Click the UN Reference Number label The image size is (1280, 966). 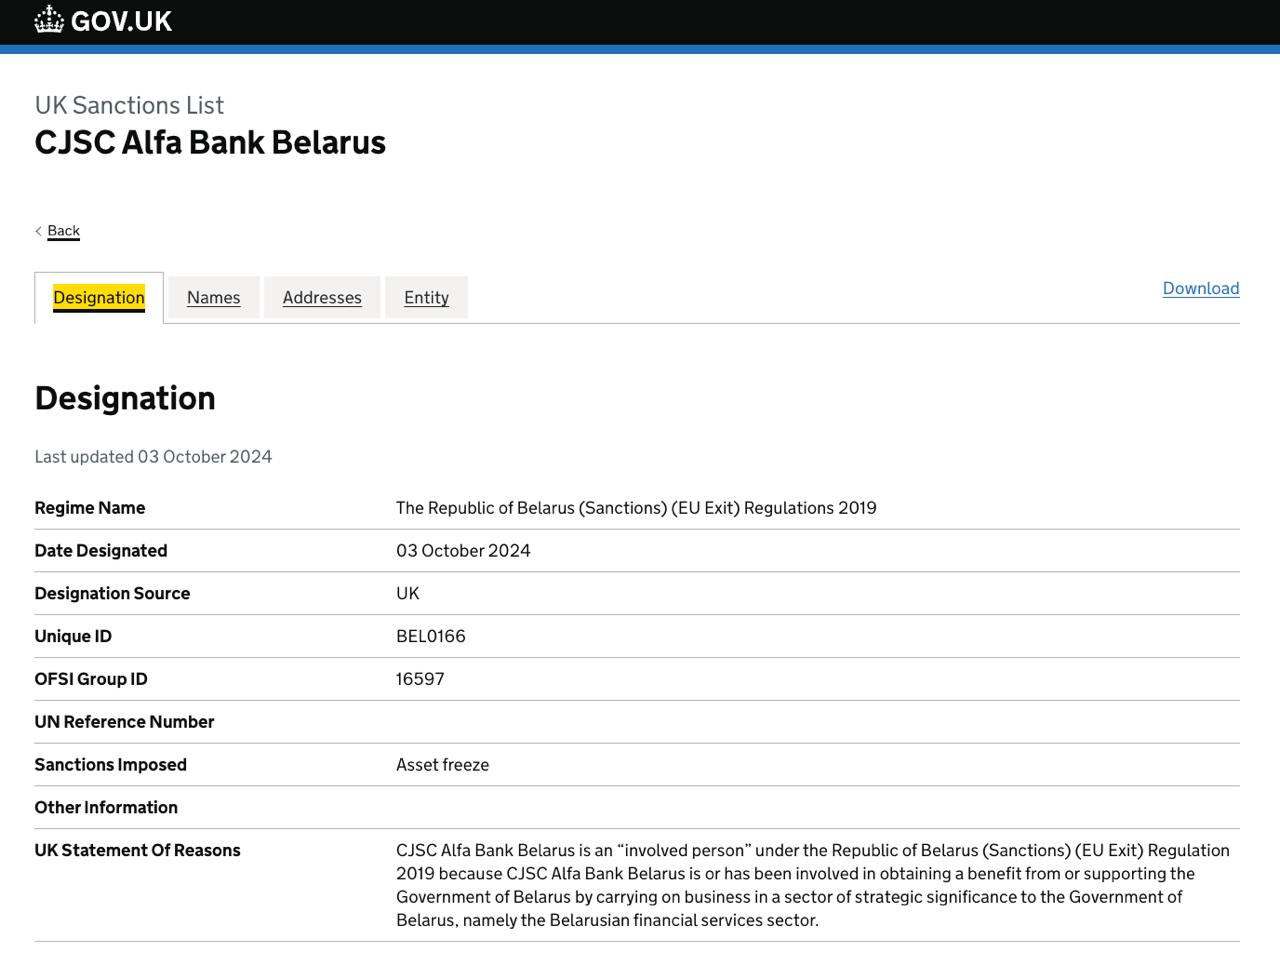(x=124, y=722)
